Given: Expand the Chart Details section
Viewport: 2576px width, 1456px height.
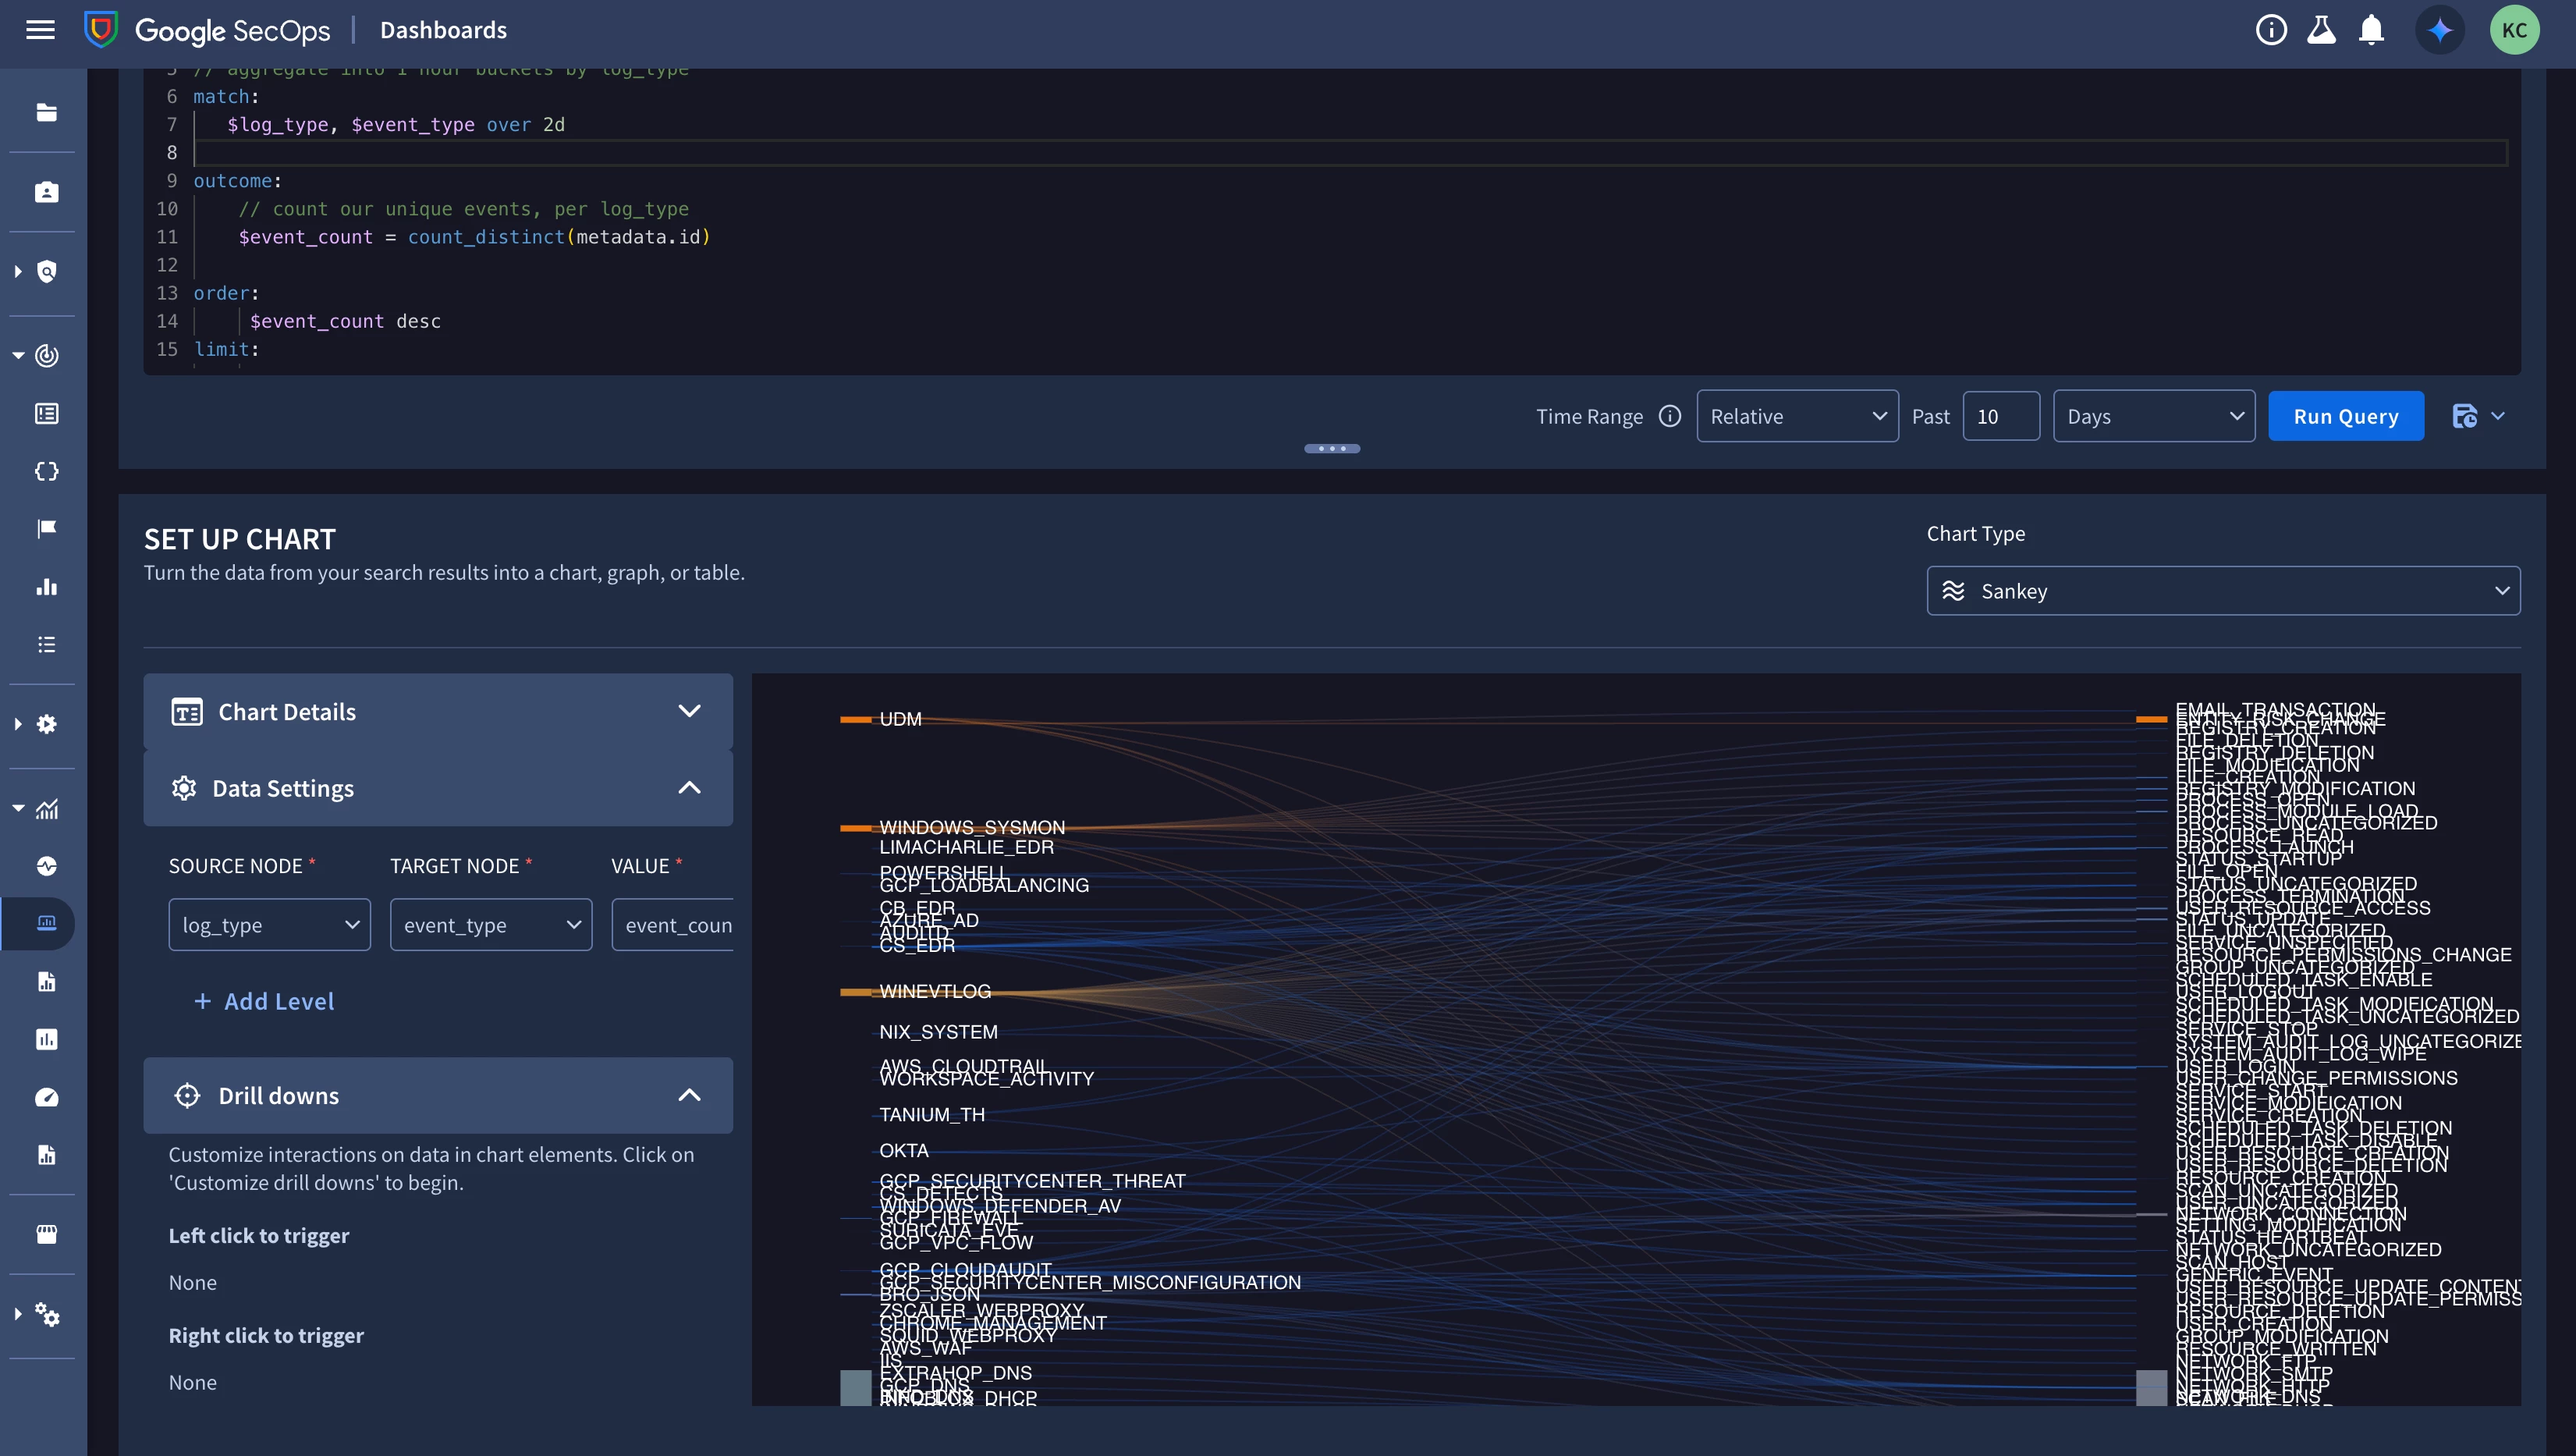Looking at the screenshot, I should point(689,711).
